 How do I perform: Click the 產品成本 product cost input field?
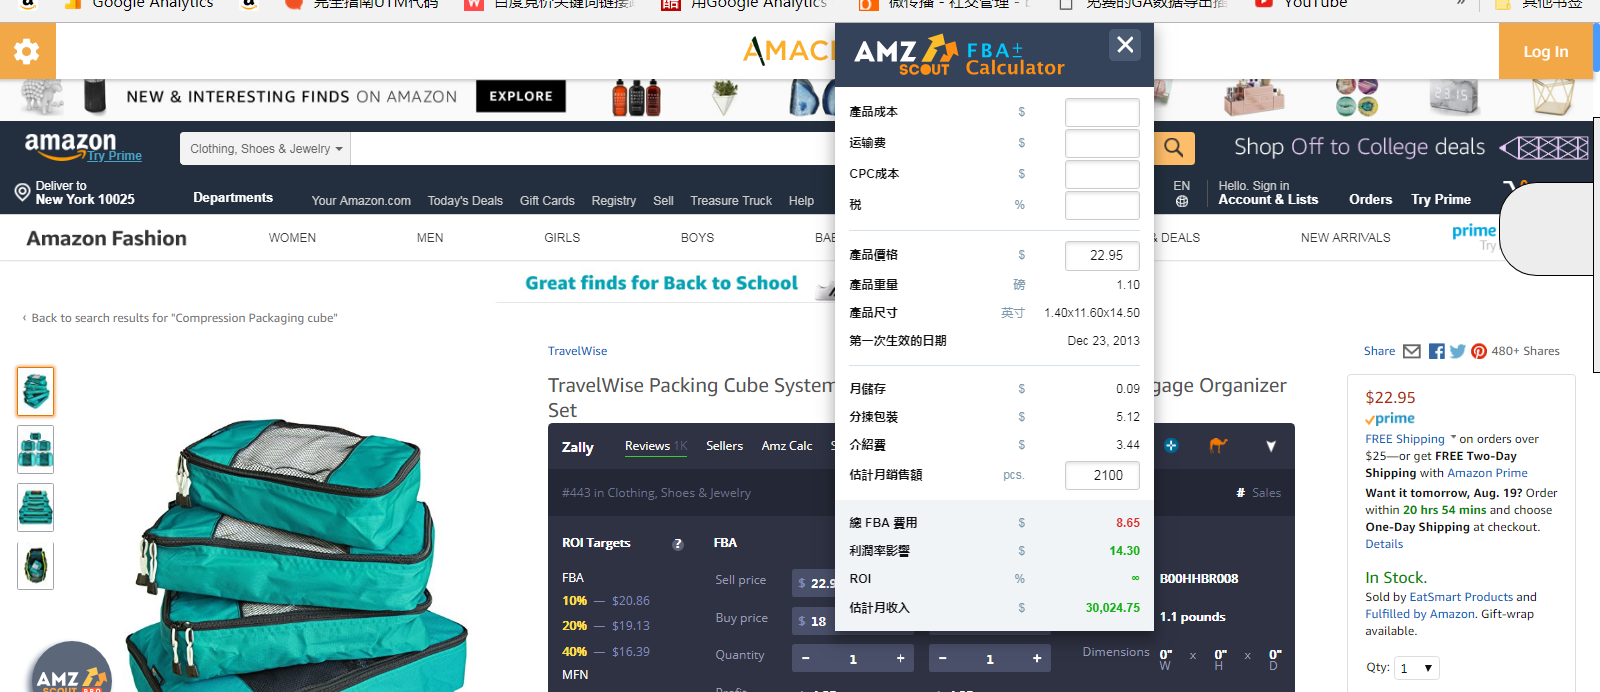coord(1102,112)
